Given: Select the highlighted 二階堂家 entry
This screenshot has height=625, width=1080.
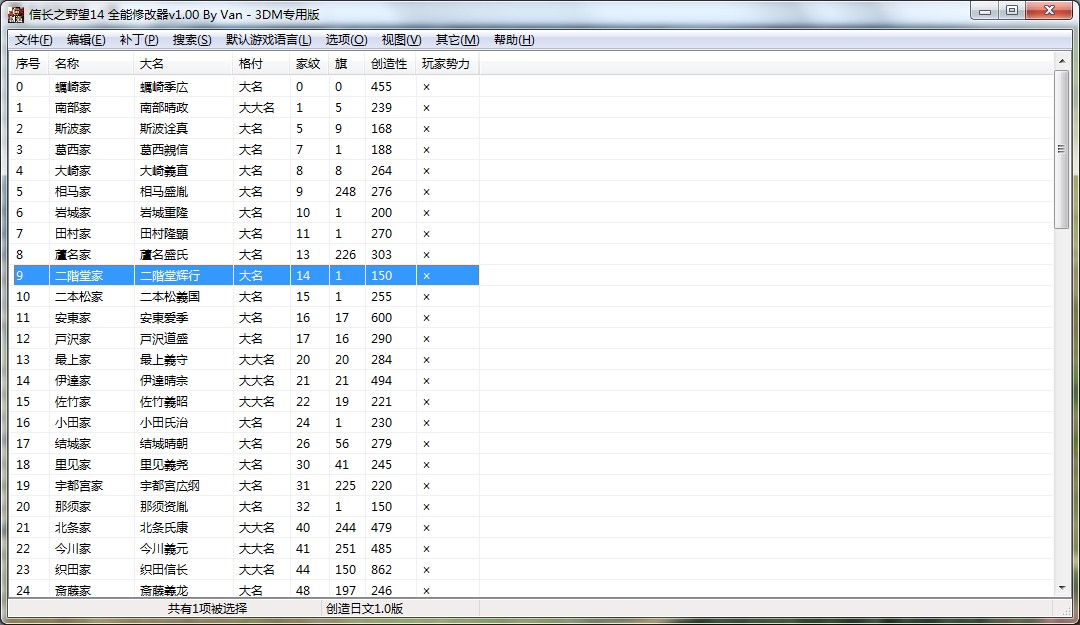Looking at the screenshot, I should click(246, 276).
